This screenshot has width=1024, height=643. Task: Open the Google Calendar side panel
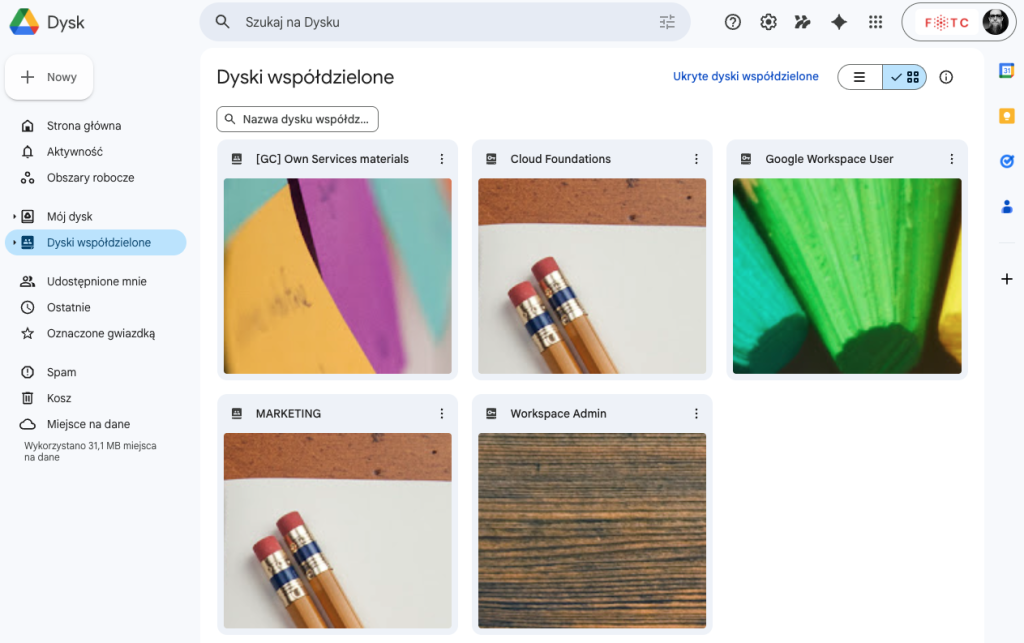pyautogui.click(x=1007, y=70)
